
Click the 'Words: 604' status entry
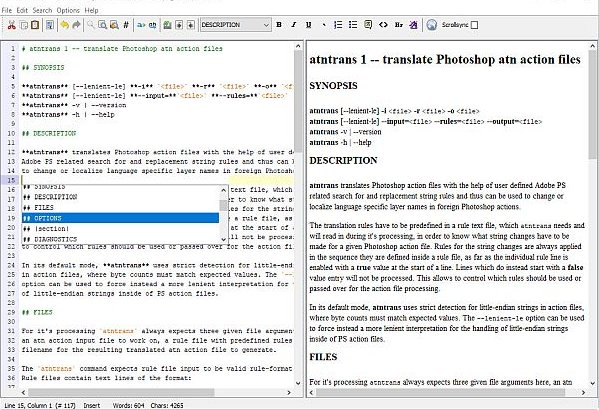[x=128, y=405]
